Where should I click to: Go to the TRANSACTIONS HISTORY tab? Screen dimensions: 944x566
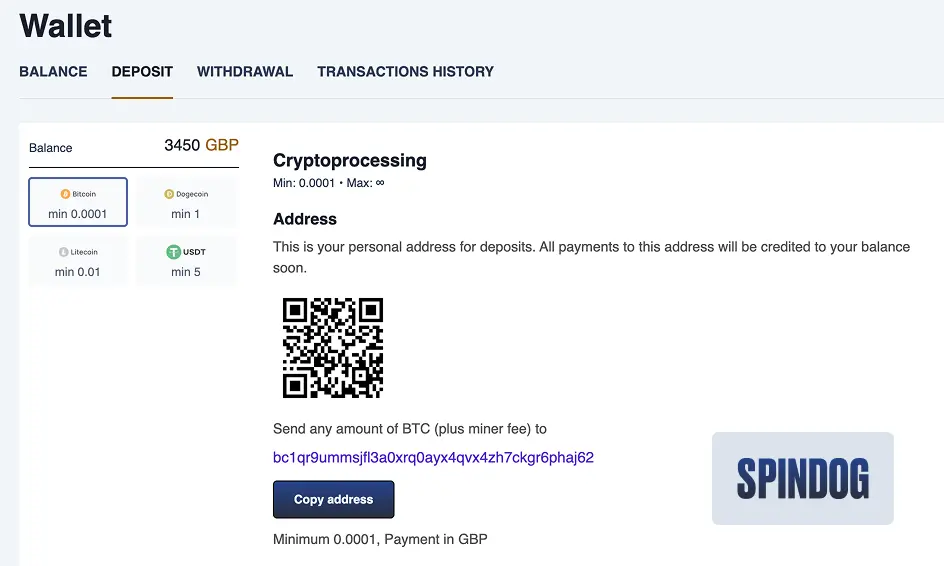(x=405, y=72)
